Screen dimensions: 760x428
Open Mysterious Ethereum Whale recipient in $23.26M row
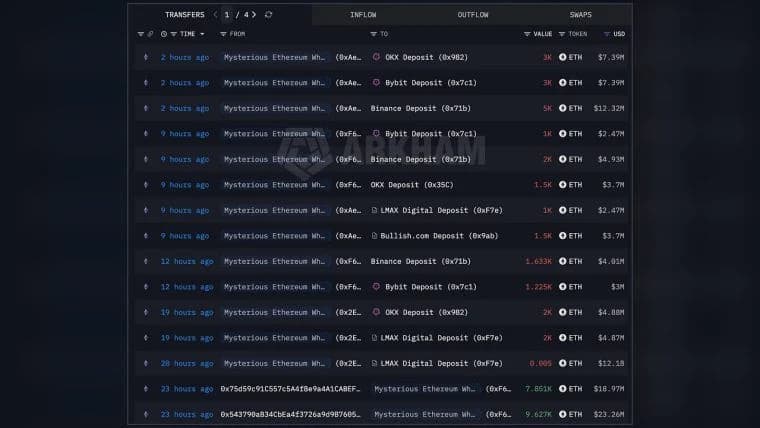coord(425,414)
